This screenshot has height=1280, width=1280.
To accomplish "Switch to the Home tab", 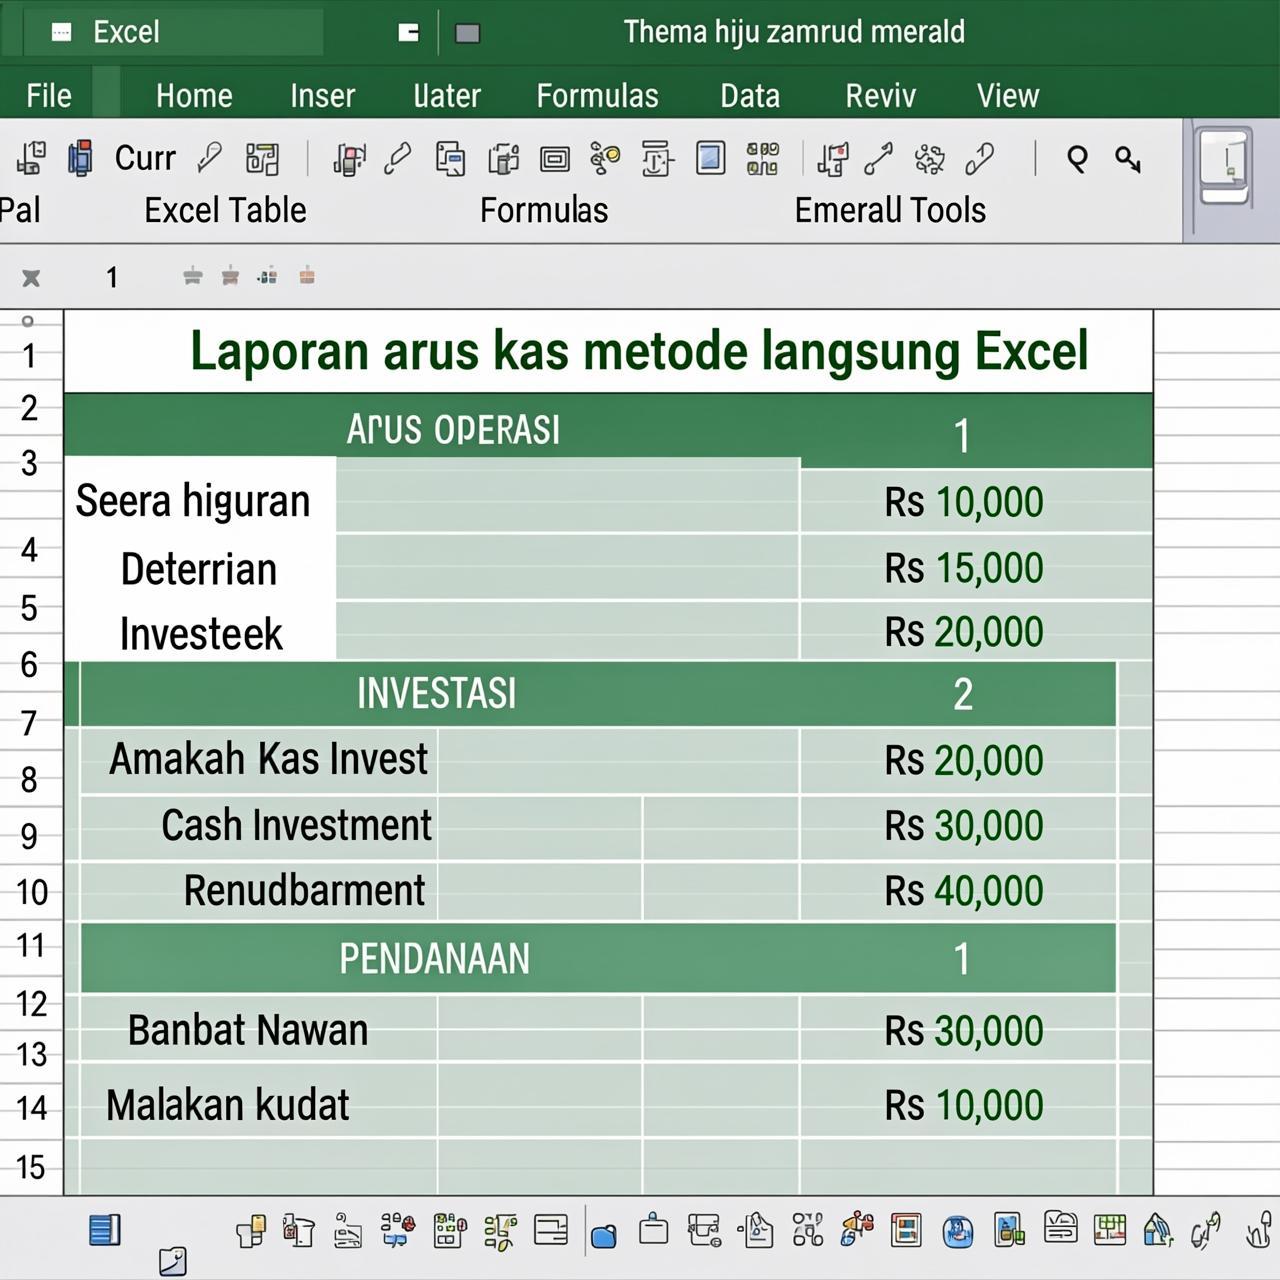I will point(194,96).
